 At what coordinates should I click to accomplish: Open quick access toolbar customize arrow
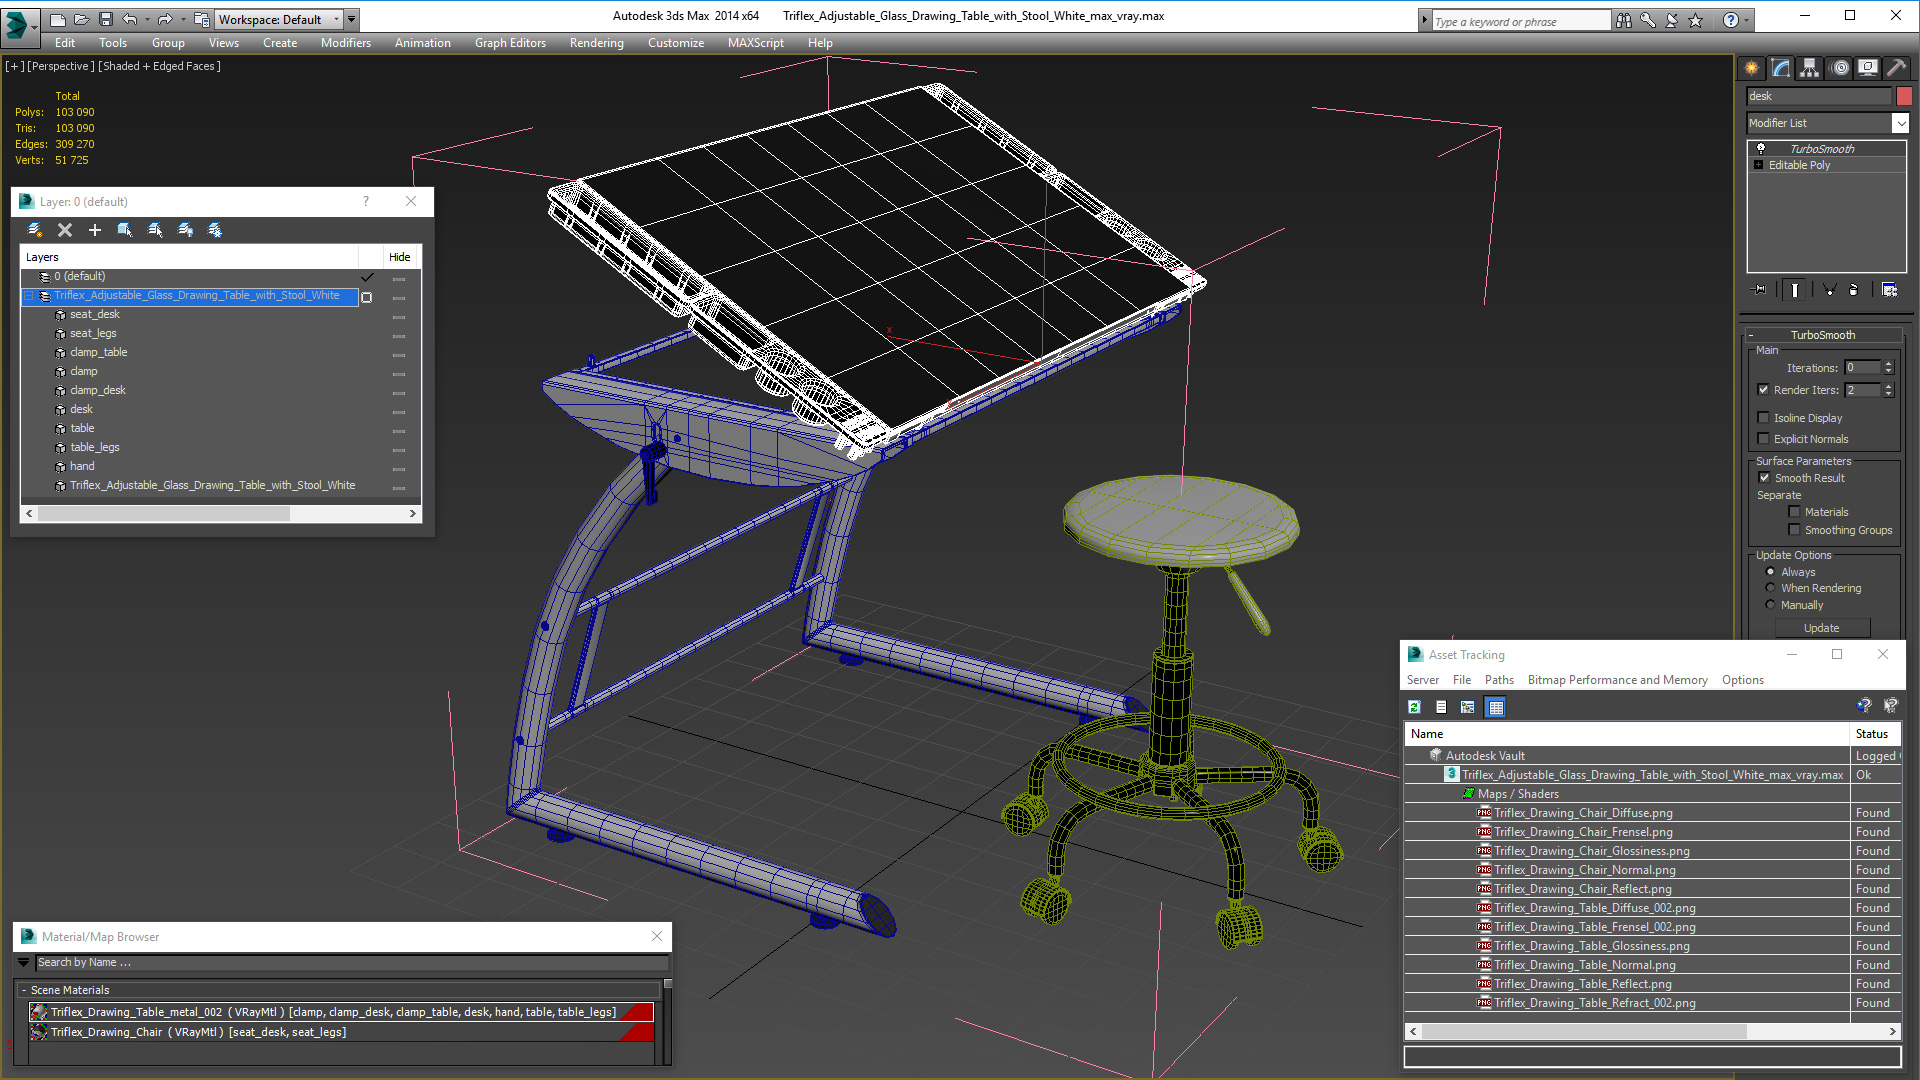(x=352, y=19)
